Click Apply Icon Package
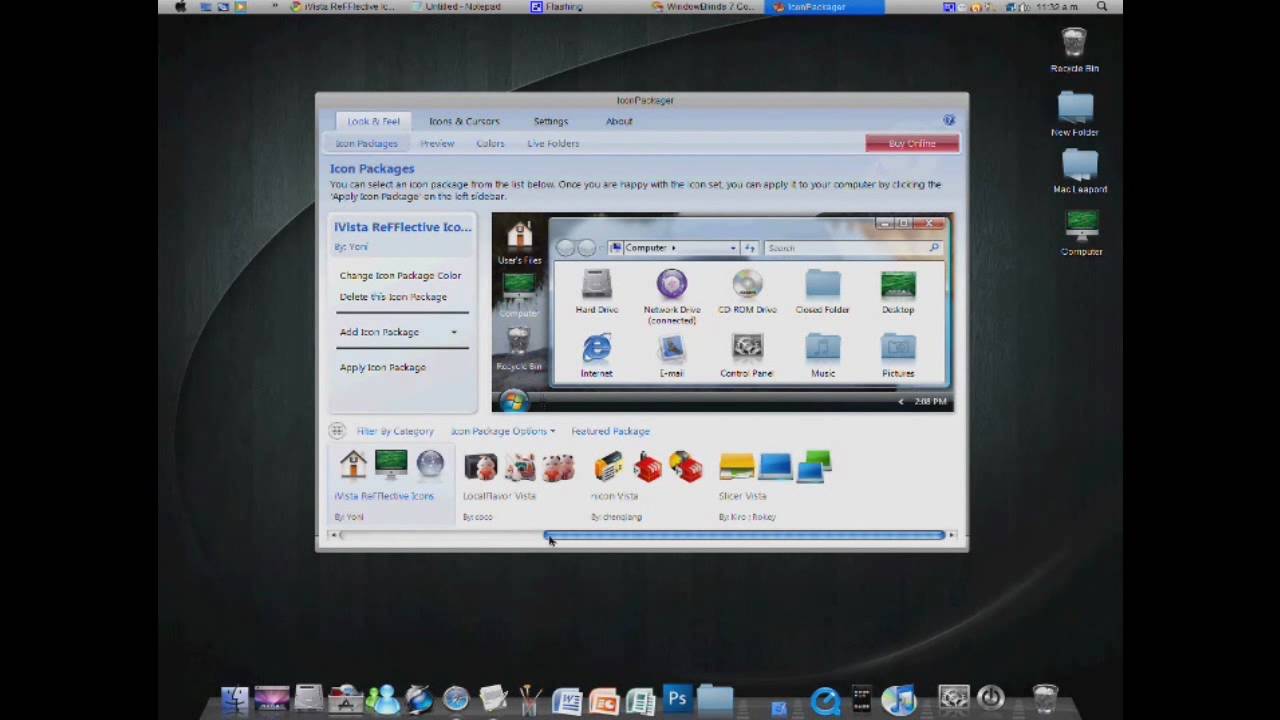This screenshot has height=720, width=1280. click(x=382, y=367)
